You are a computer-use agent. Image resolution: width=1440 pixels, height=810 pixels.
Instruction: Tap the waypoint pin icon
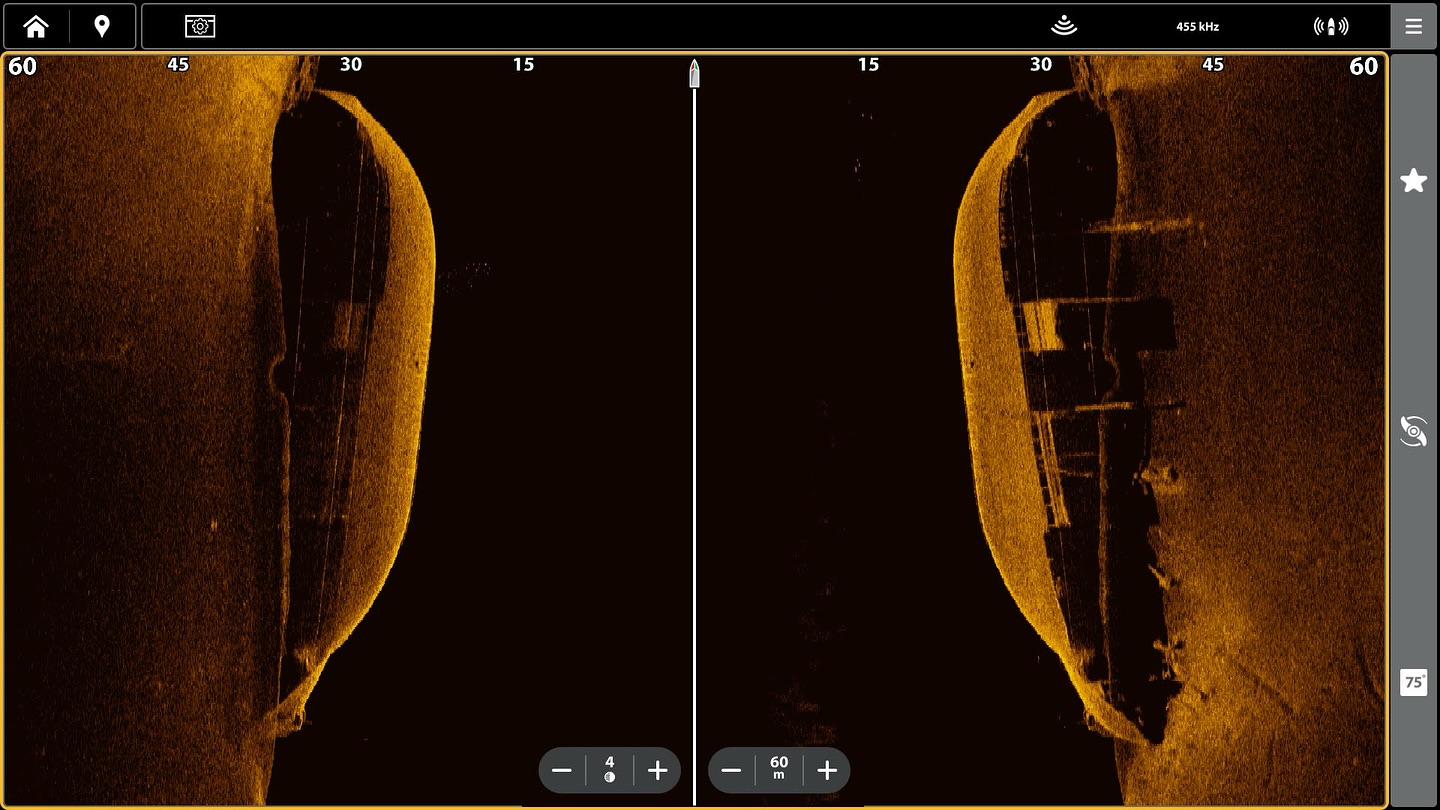(x=101, y=26)
